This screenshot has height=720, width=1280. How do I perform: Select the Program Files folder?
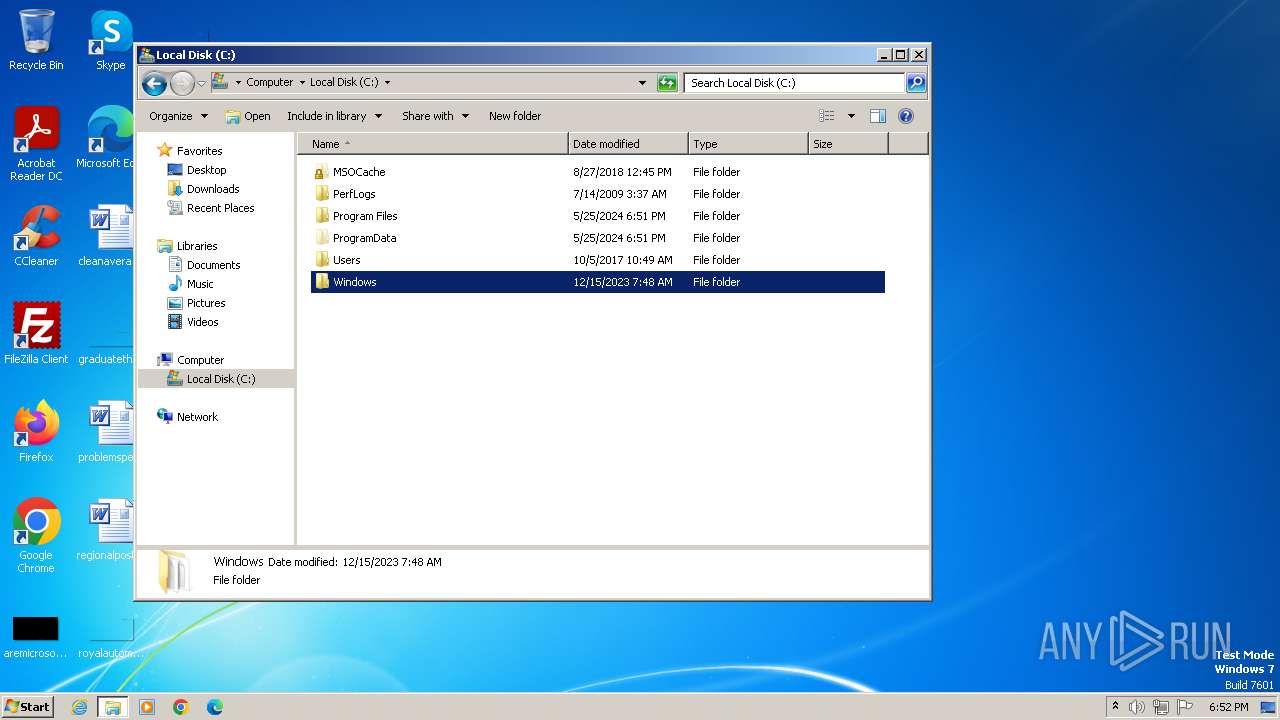[x=365, y=216]
